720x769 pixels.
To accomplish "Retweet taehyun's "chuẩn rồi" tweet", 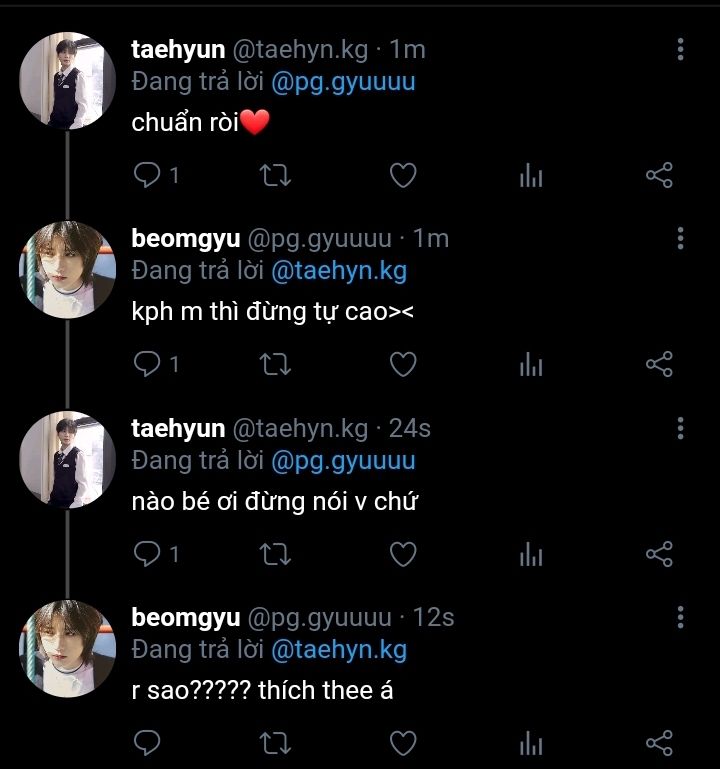I will [275, 176].
